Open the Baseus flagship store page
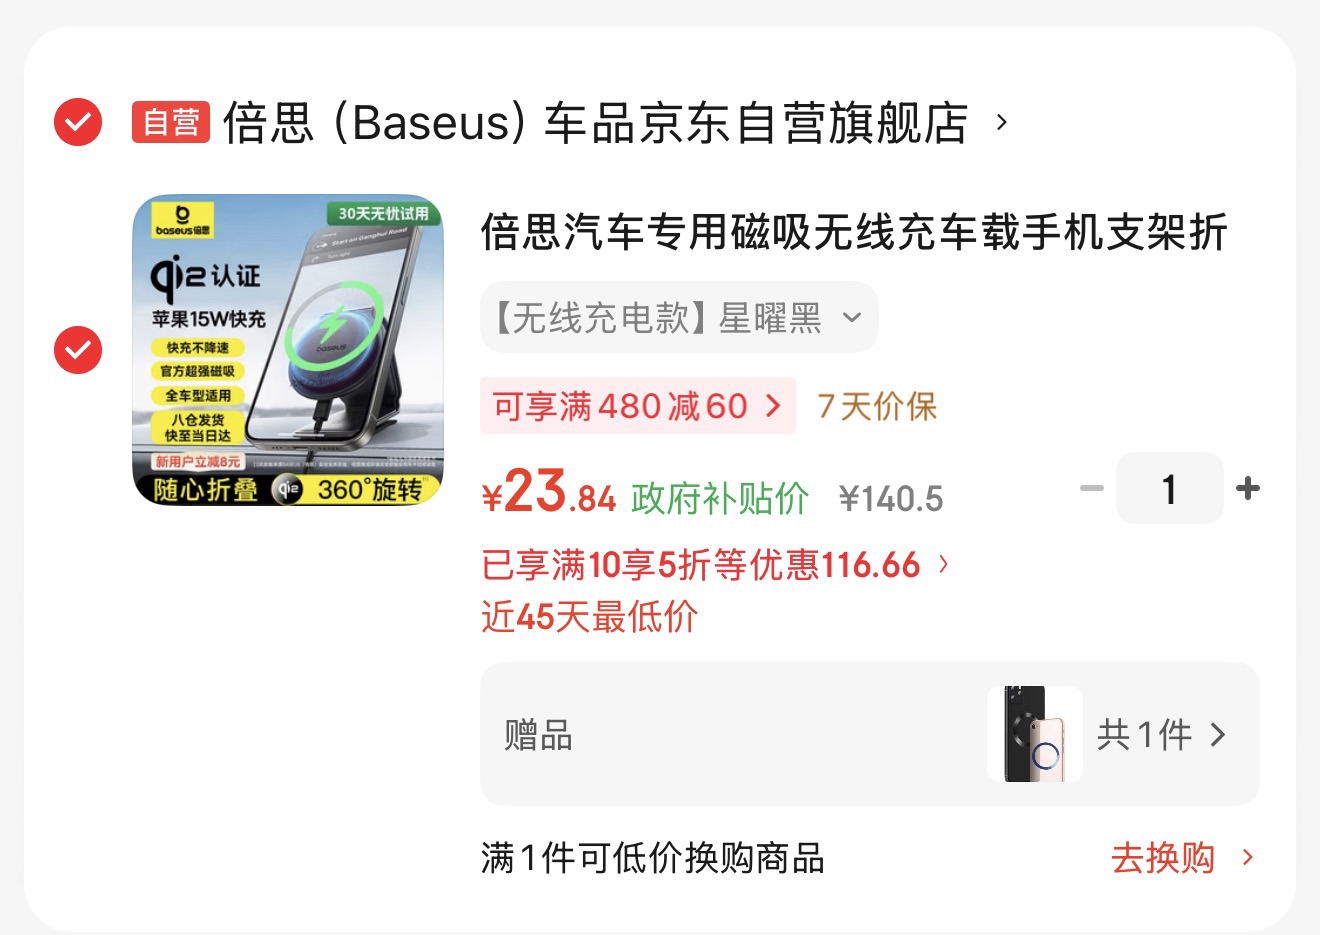This screenshot has width=1320, height=935. click(595, 122)
